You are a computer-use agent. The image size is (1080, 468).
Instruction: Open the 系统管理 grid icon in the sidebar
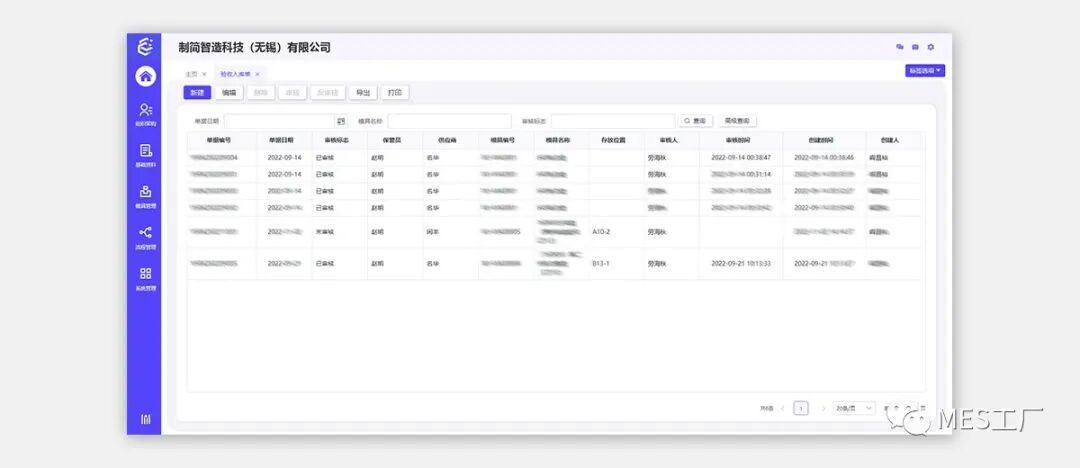pos(145,274)
